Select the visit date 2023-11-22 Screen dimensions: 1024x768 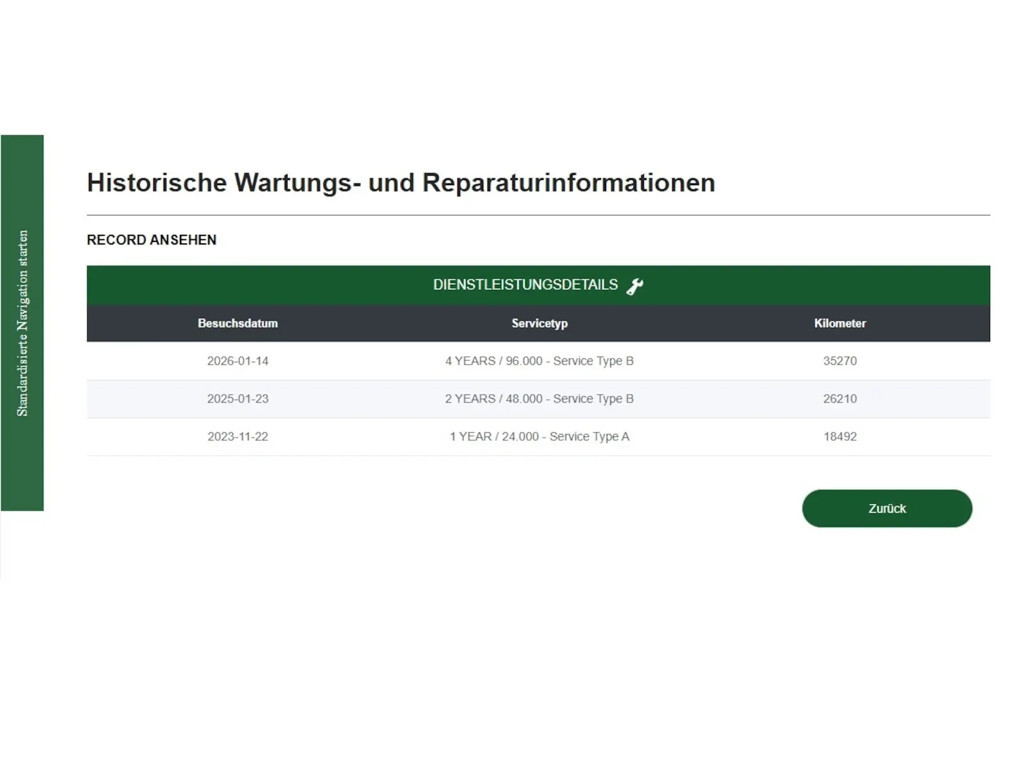point(237,437)
